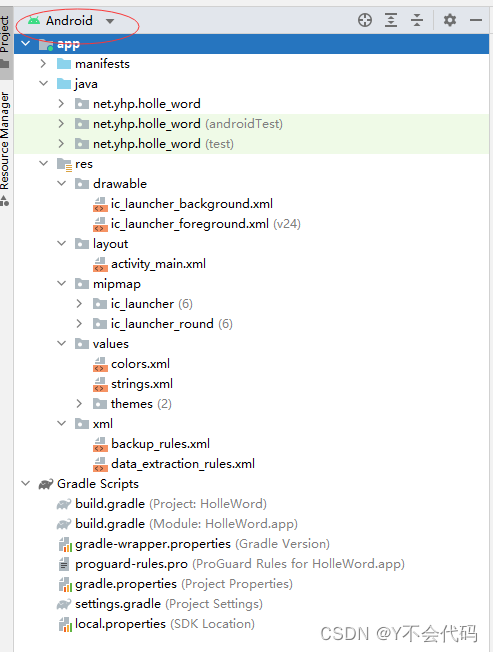
Task: Select proguard-rules.pro file entry
Action: coord(240,564)
